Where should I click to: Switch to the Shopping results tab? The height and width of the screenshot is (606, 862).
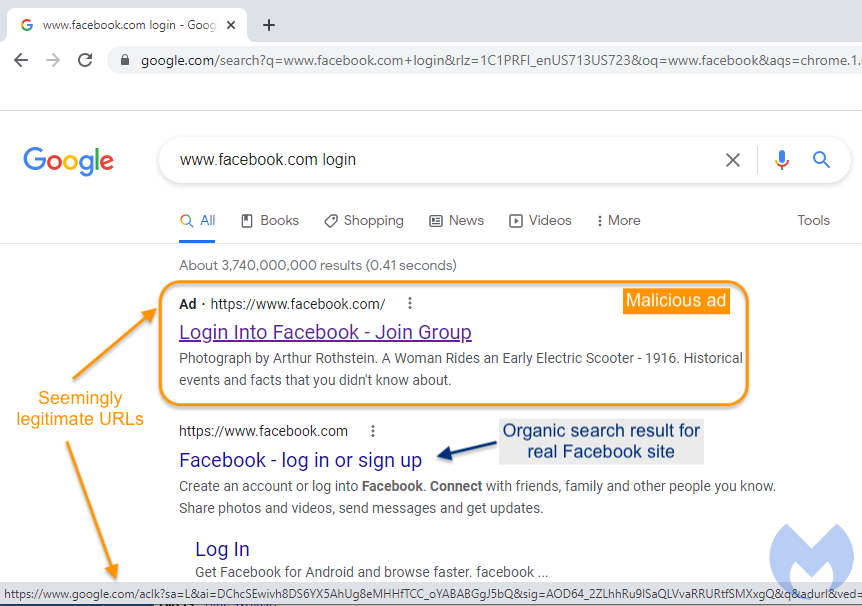[x=364, y=221]
